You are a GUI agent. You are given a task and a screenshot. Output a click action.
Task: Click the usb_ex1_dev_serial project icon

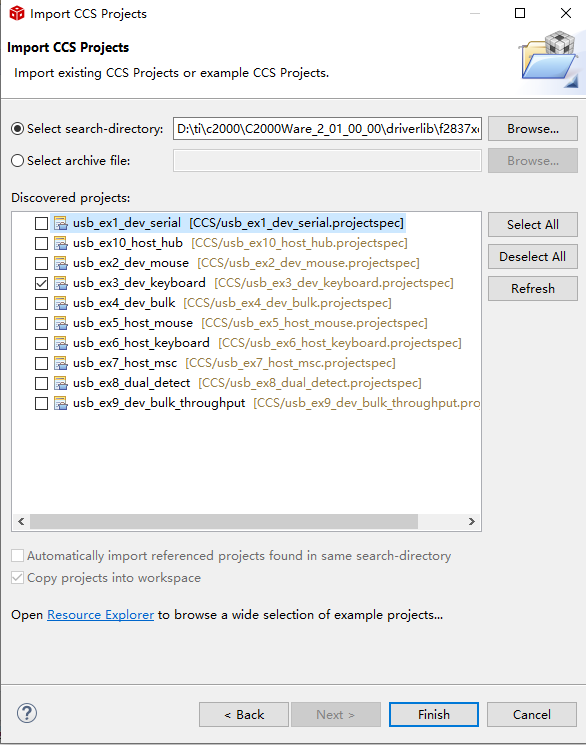click(x=60, y=223)
